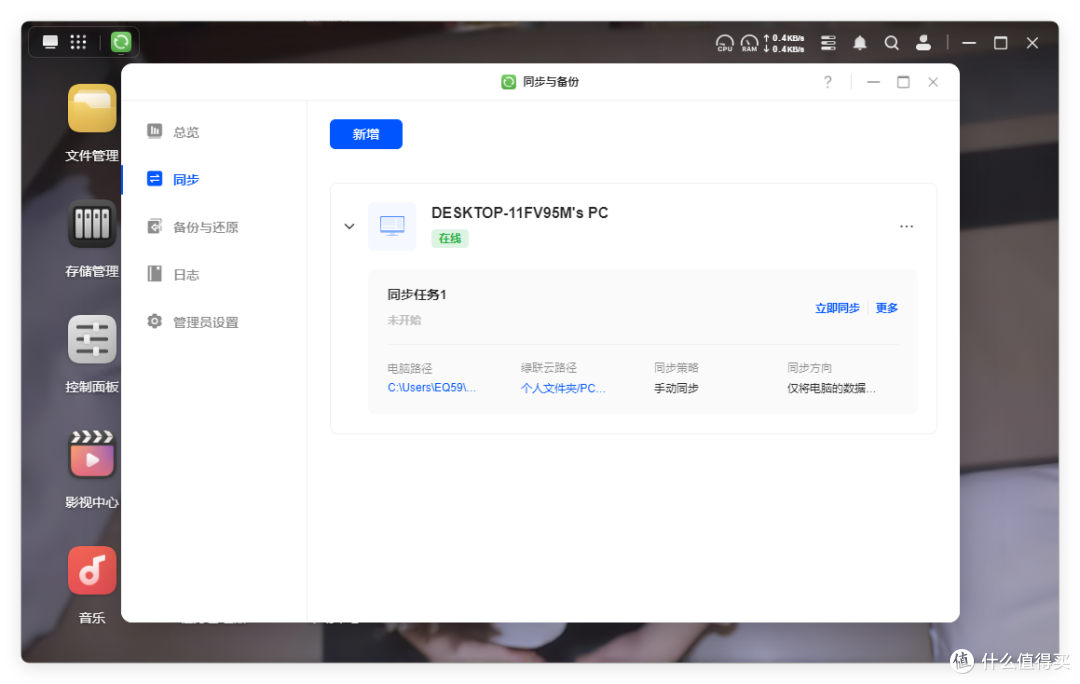Screen dimensions: 1080x684
Task: Open the search magnifier in top bar
Action: click(x=891, y=43)
